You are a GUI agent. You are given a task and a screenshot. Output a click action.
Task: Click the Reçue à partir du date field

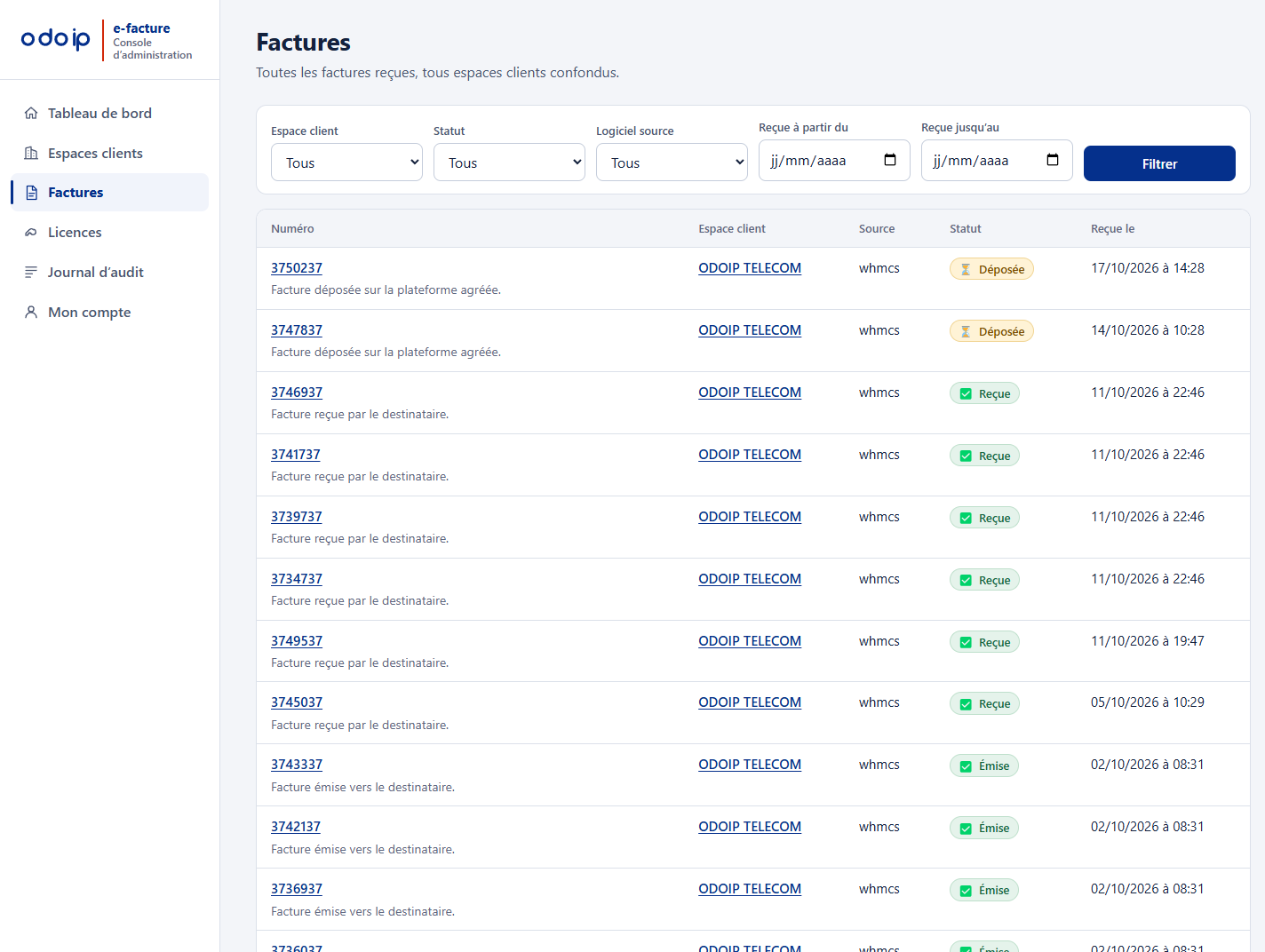(835, 160)
